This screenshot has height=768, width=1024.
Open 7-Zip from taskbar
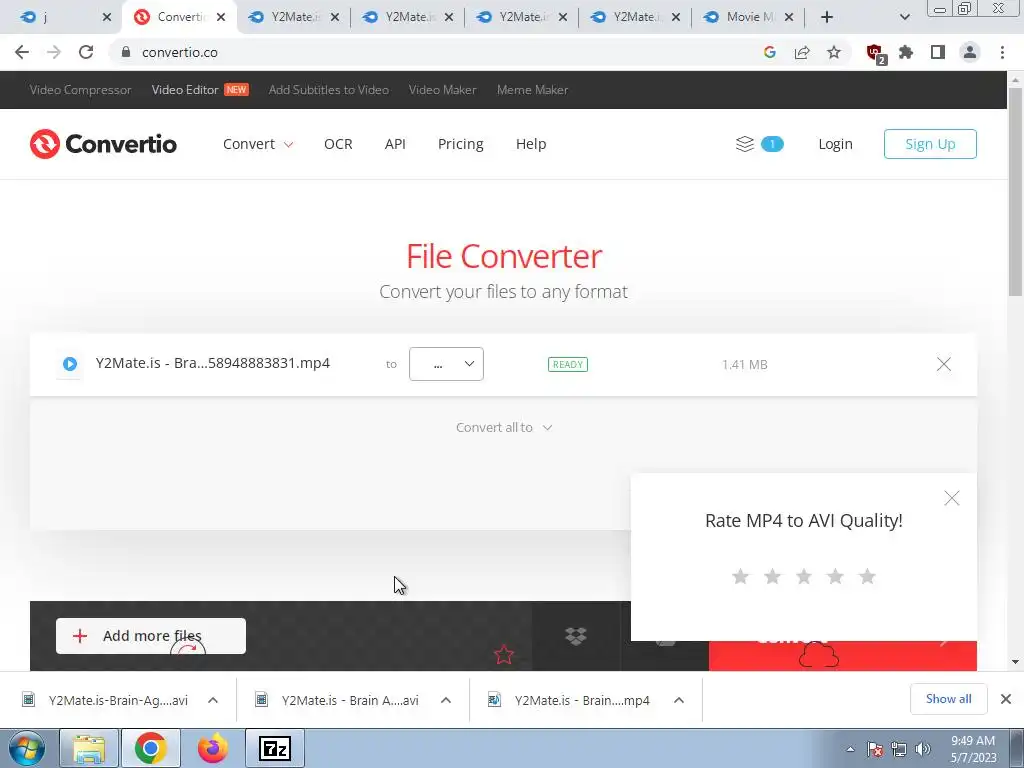274,748
